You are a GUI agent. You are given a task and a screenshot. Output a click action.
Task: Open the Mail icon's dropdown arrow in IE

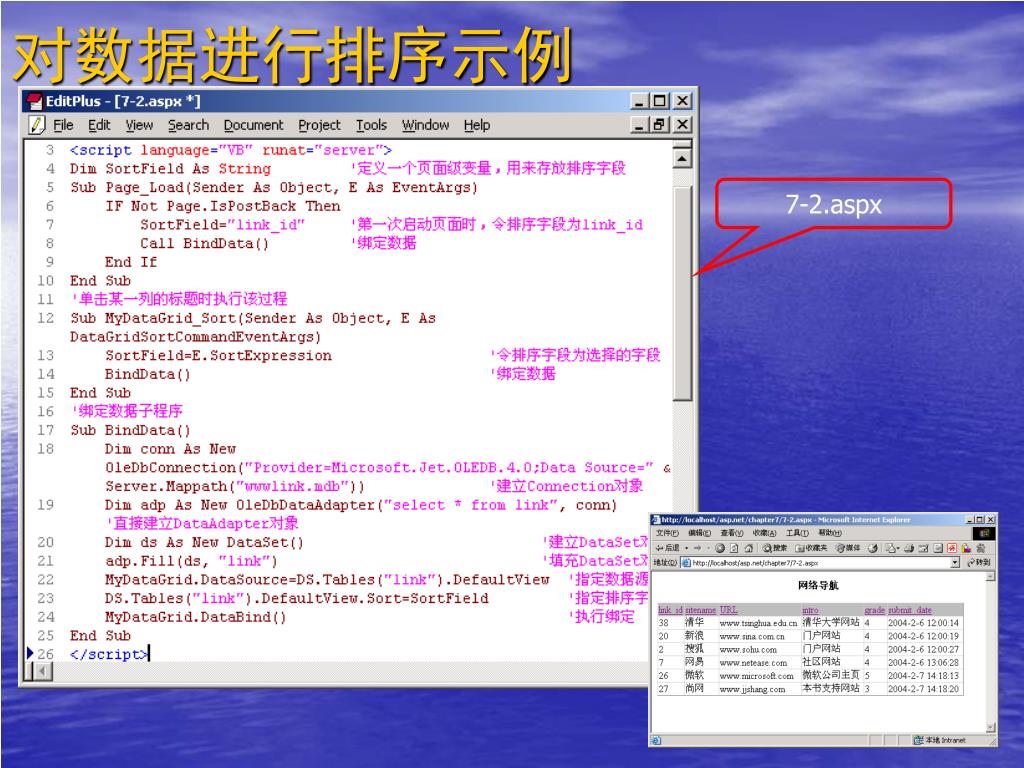point(898,548)
